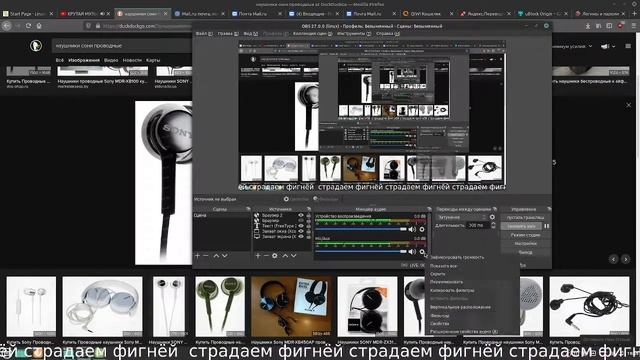Viewport: 640px width, 360px height.
Task: Toggle visibility eye for Захват окна source
Action: pyautogui.click(x=301, y=231)
